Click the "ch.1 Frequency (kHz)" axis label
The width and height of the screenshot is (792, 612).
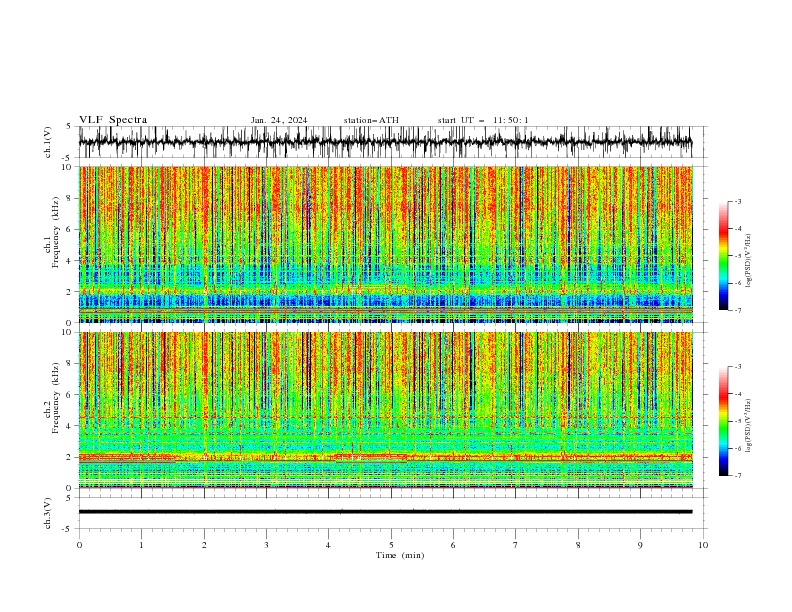52,244
